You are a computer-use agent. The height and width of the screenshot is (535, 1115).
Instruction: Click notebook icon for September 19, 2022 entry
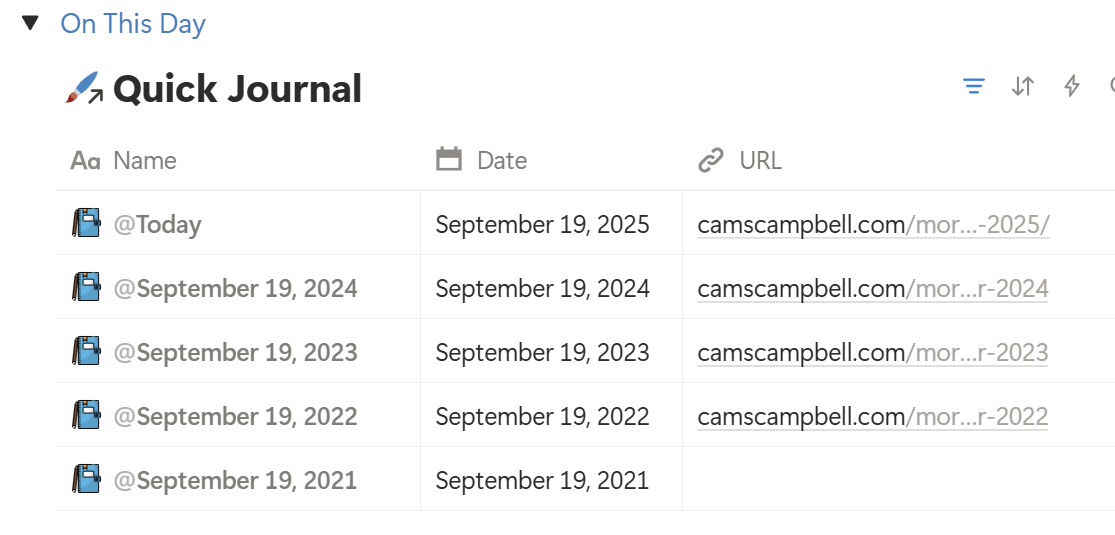(87, 416)
